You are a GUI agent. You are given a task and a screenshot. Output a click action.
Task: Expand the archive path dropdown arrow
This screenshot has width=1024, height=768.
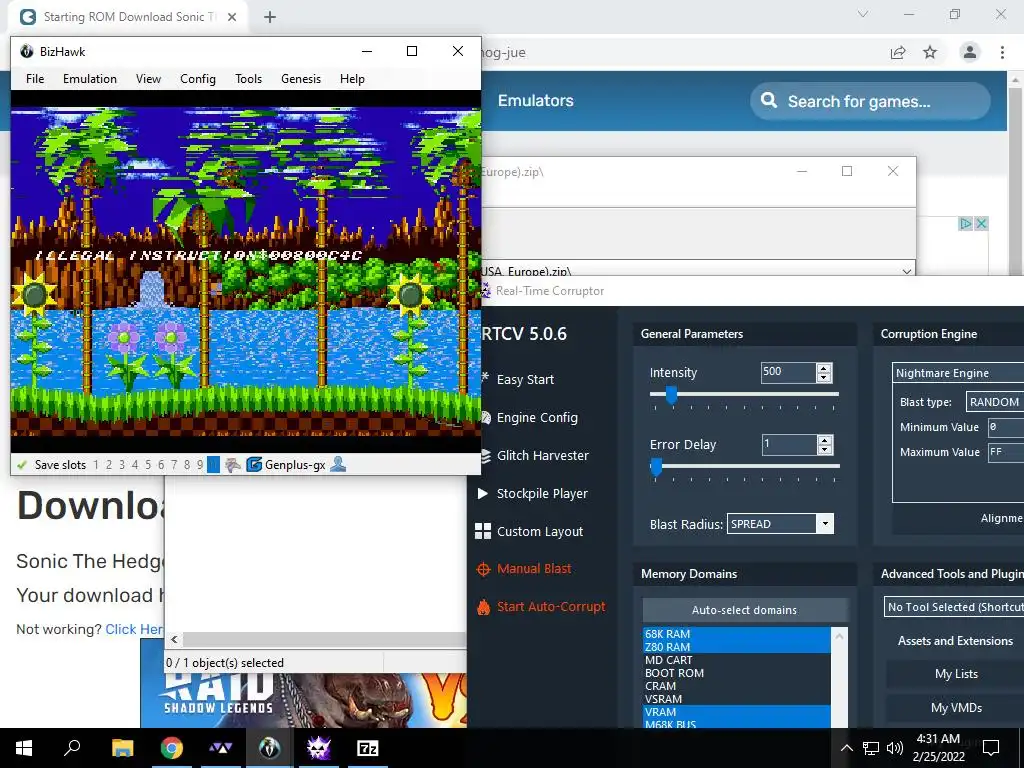click(906, 270)
